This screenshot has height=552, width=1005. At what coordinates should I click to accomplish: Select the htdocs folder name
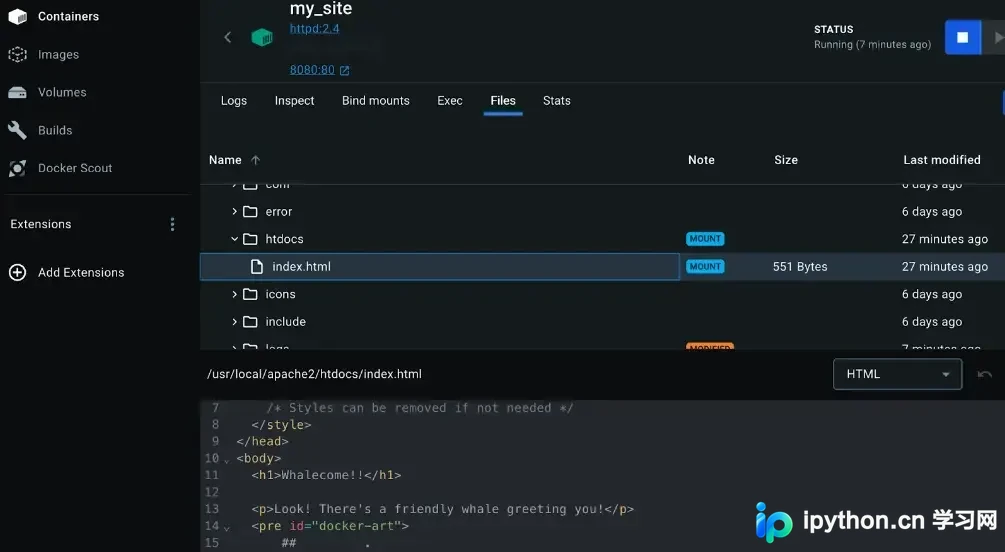tap(285, 239)
